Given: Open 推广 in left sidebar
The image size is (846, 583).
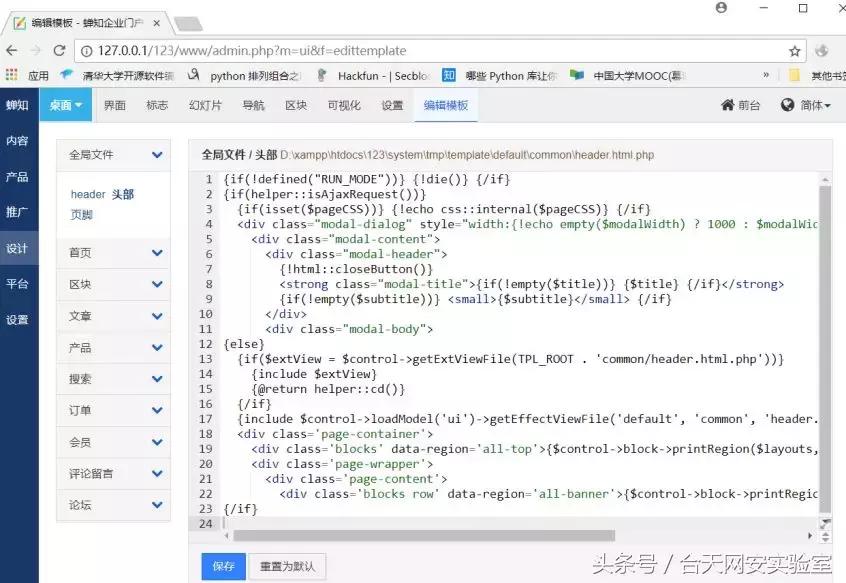Looking at the screenshot, I should [18, 212].
